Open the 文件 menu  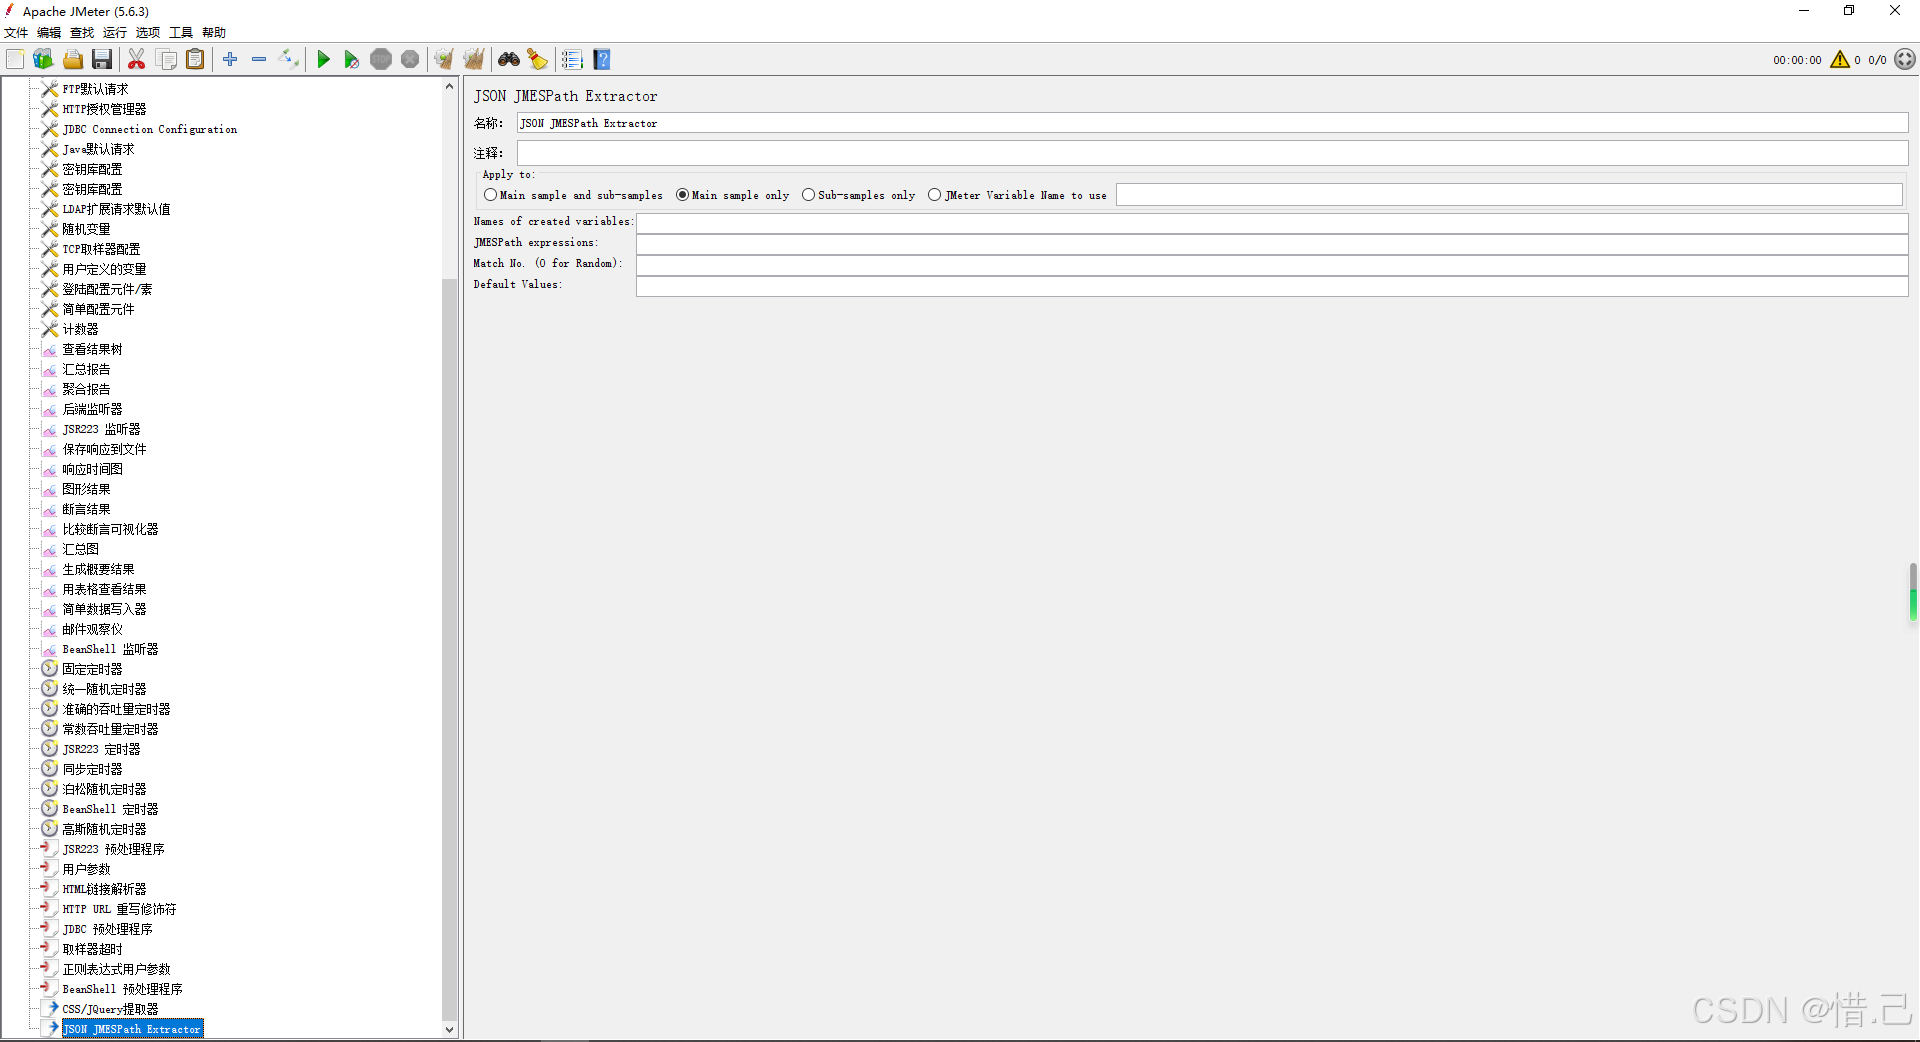16,33
